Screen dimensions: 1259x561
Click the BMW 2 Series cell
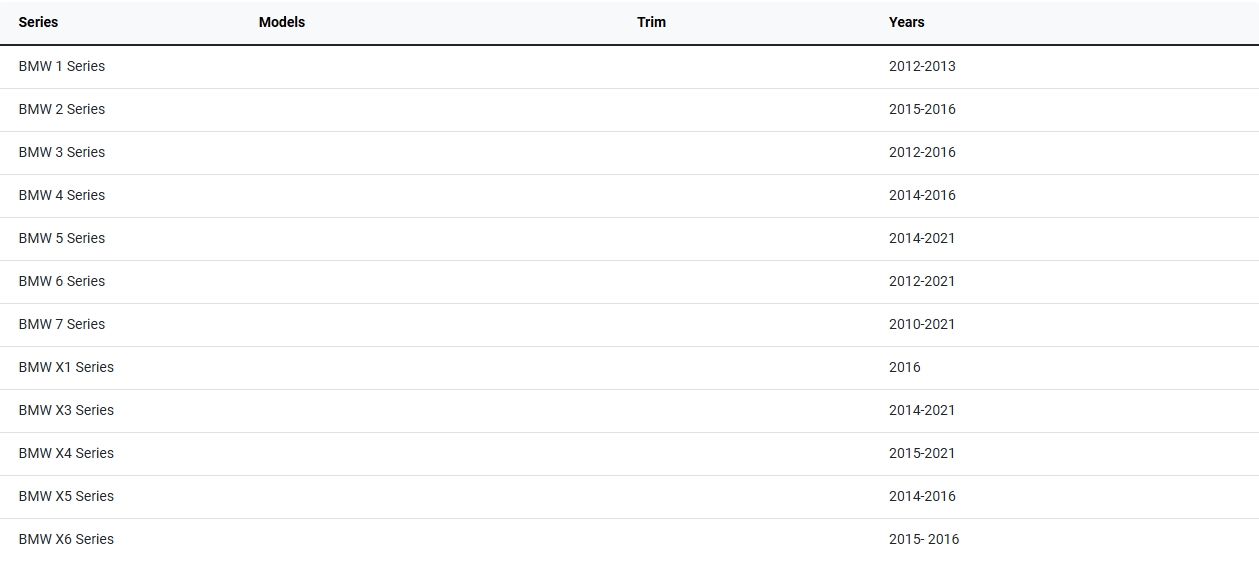pos(61,109)
